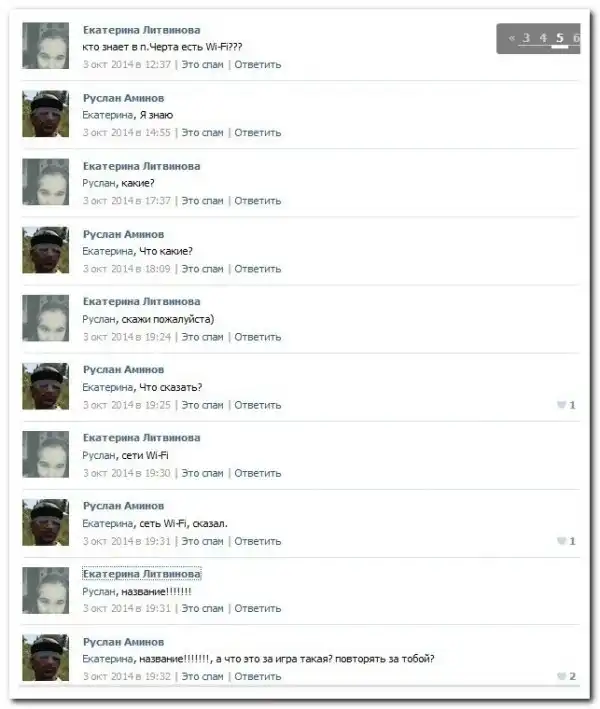Reply to the 'название!!!!!!!' comment at 19:31
This screenshot has width=600, height=709.
point(258,609)
